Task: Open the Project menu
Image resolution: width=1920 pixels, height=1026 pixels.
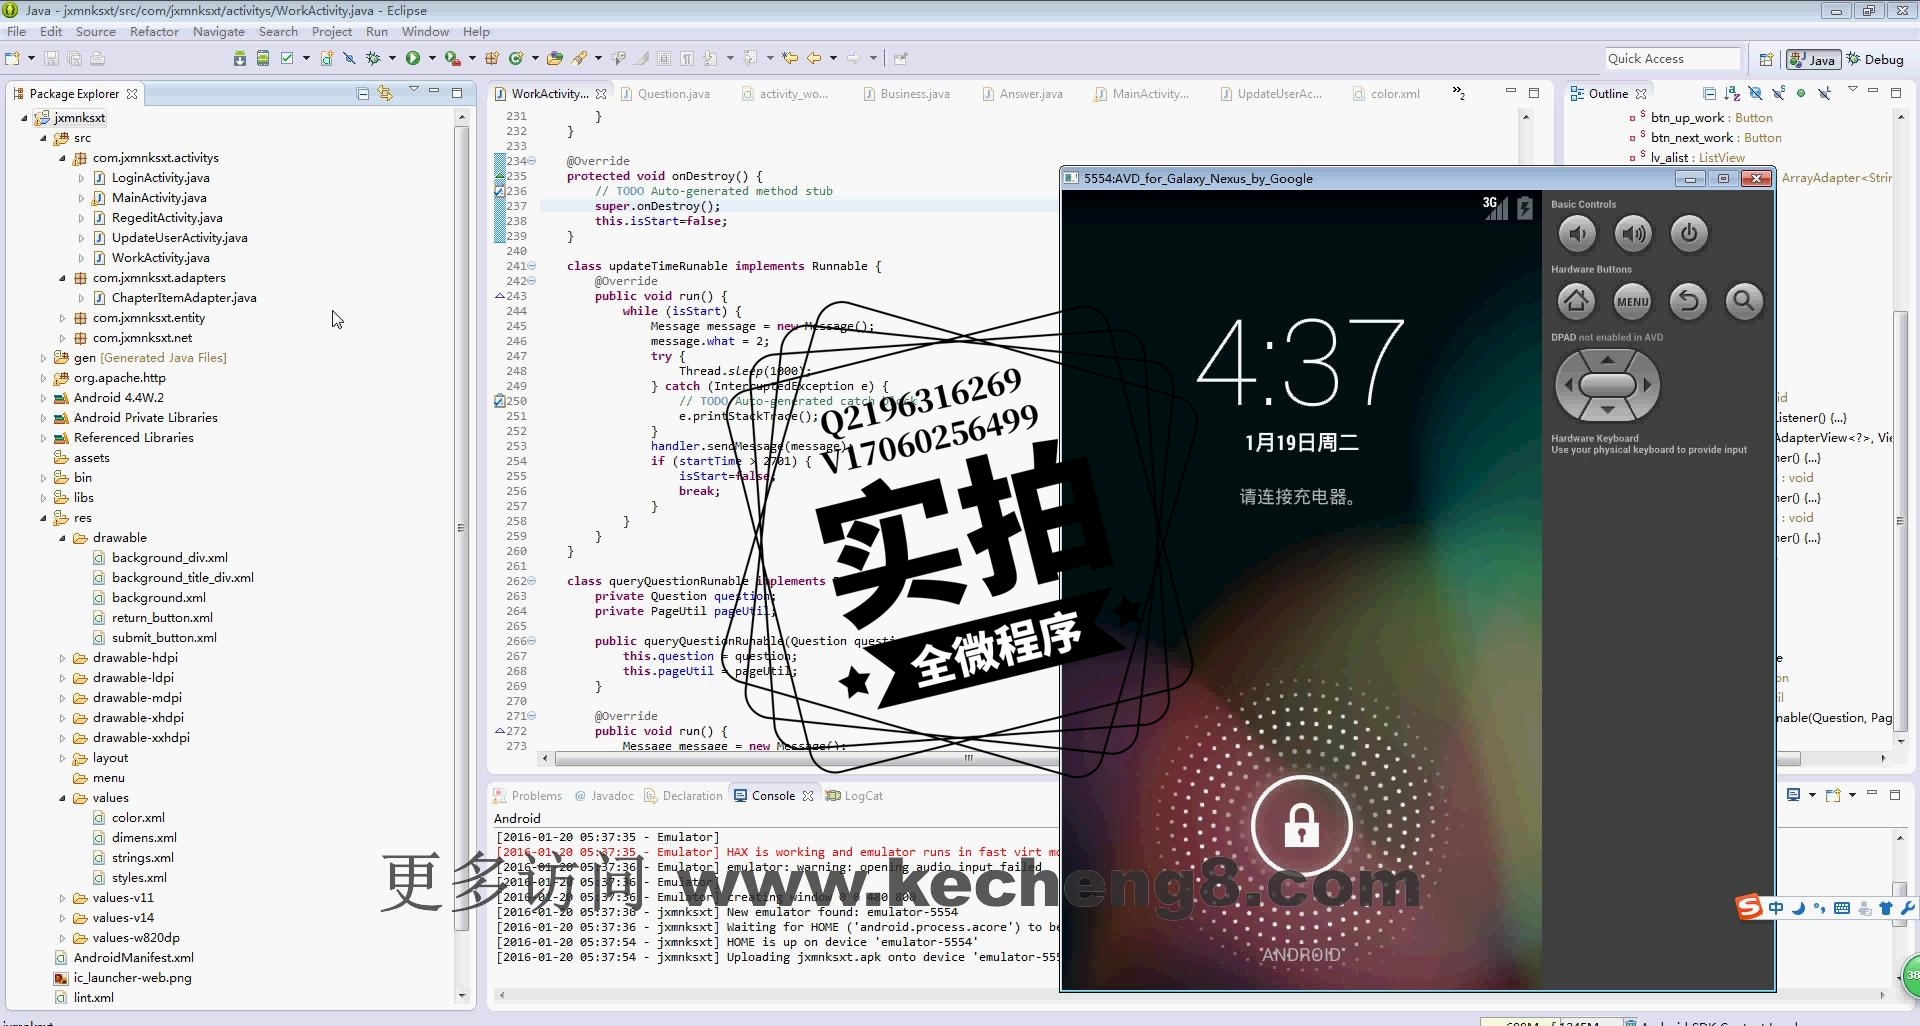Action: [331, 31]
